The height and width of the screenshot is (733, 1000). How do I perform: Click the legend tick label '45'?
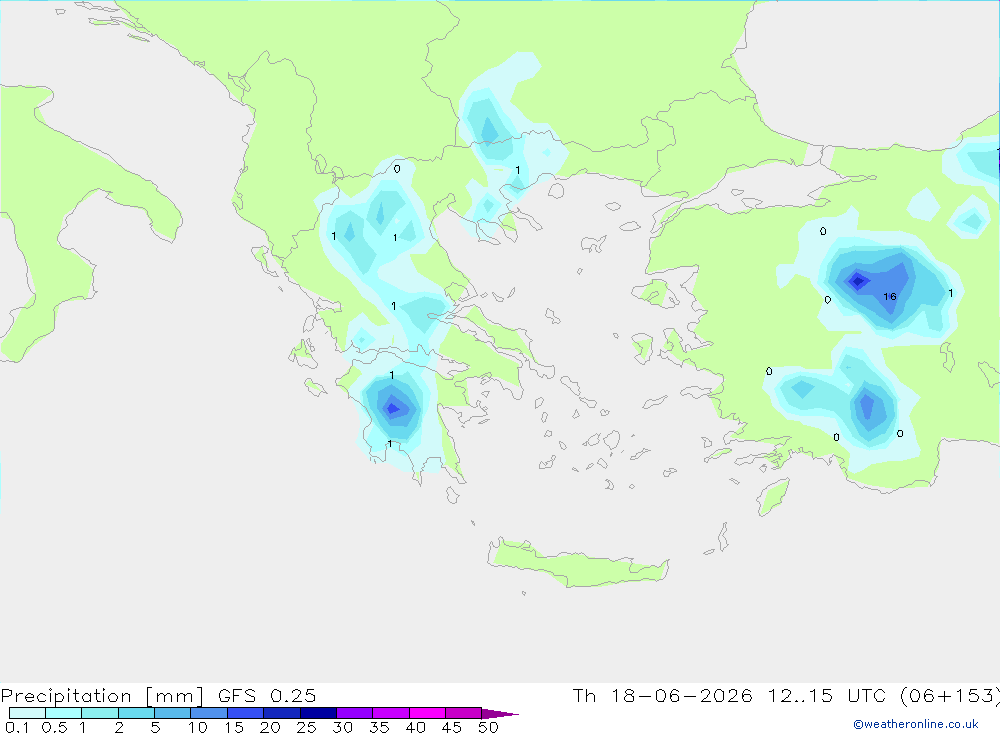click(452, 727)
